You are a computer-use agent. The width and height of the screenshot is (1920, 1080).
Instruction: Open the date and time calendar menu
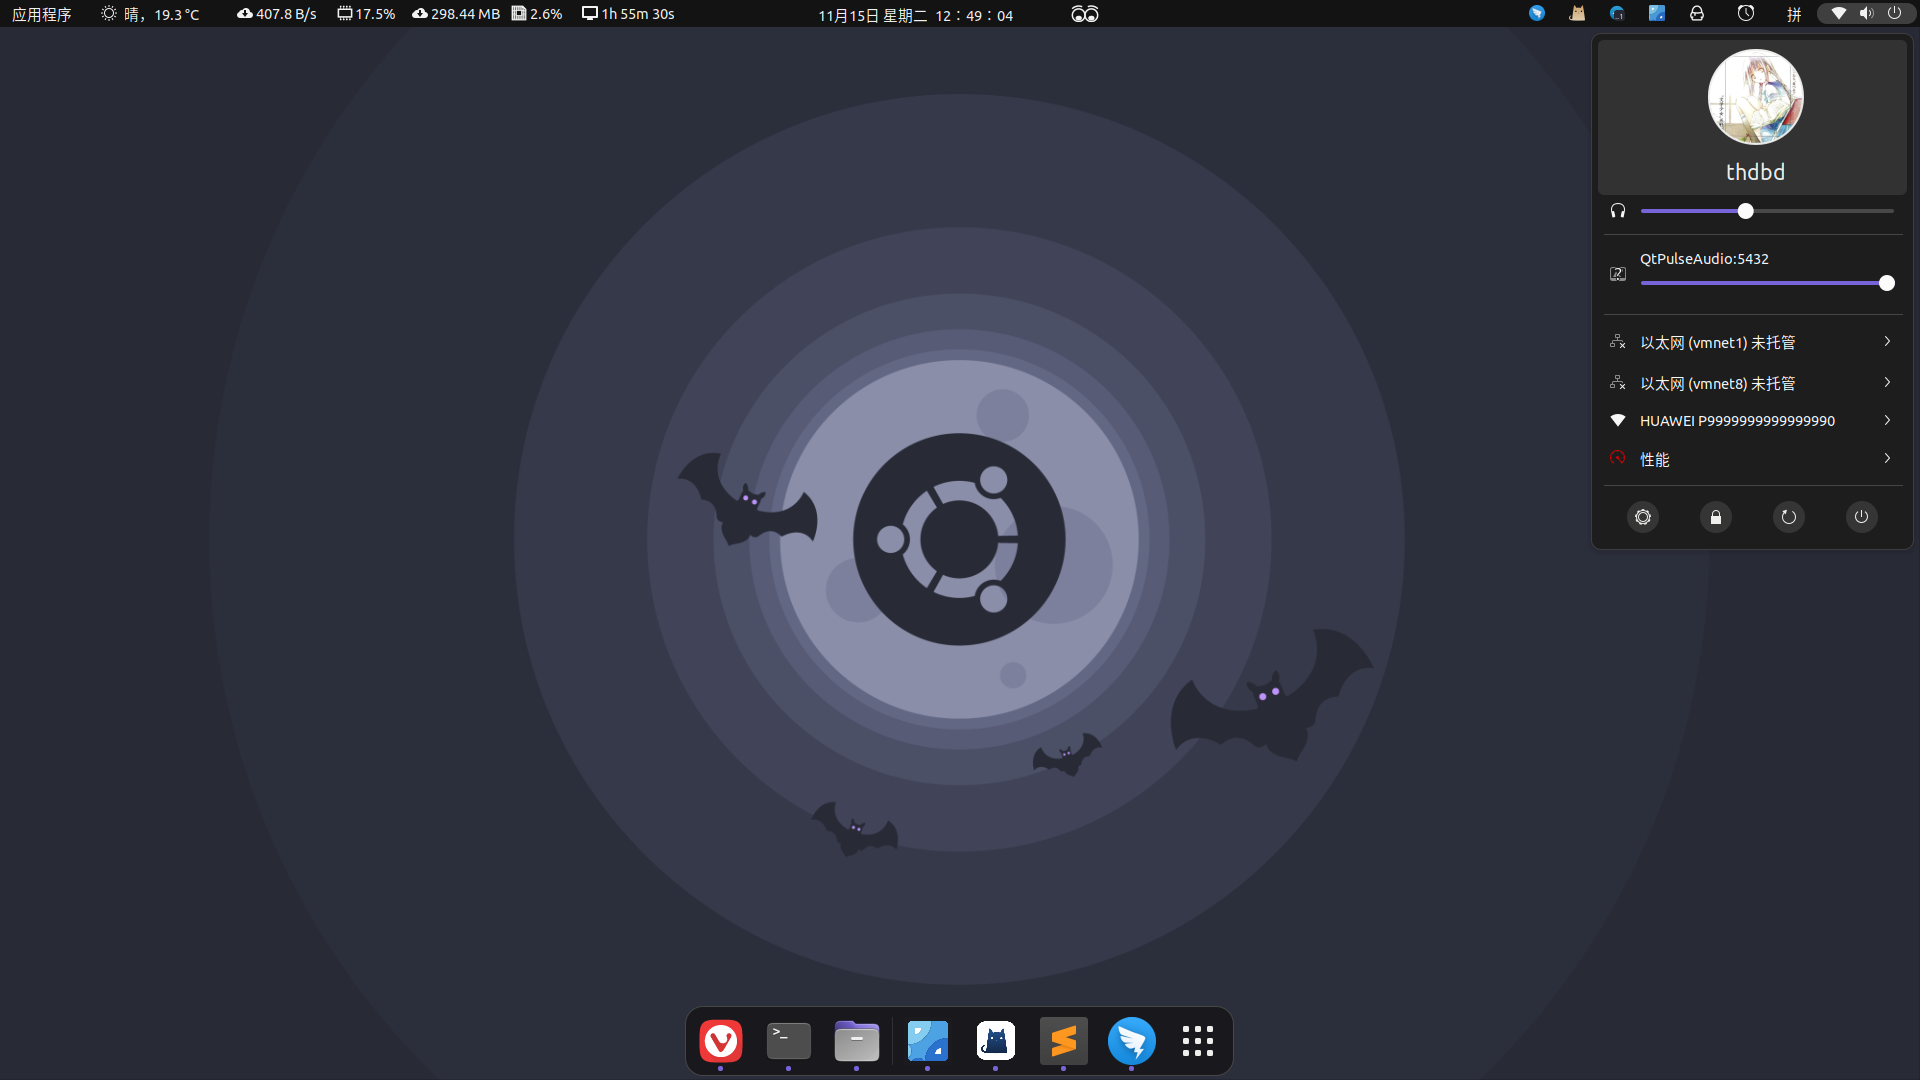(914, 15)
